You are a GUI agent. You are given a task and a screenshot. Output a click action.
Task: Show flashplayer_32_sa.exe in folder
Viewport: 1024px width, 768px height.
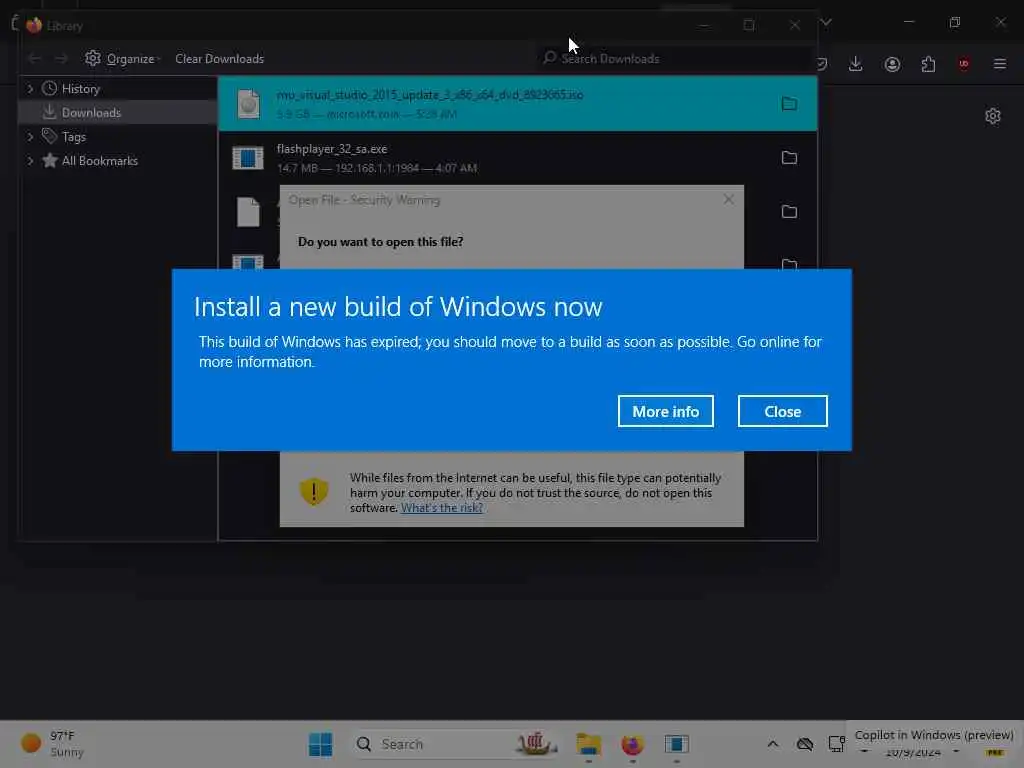coord(790,158)
